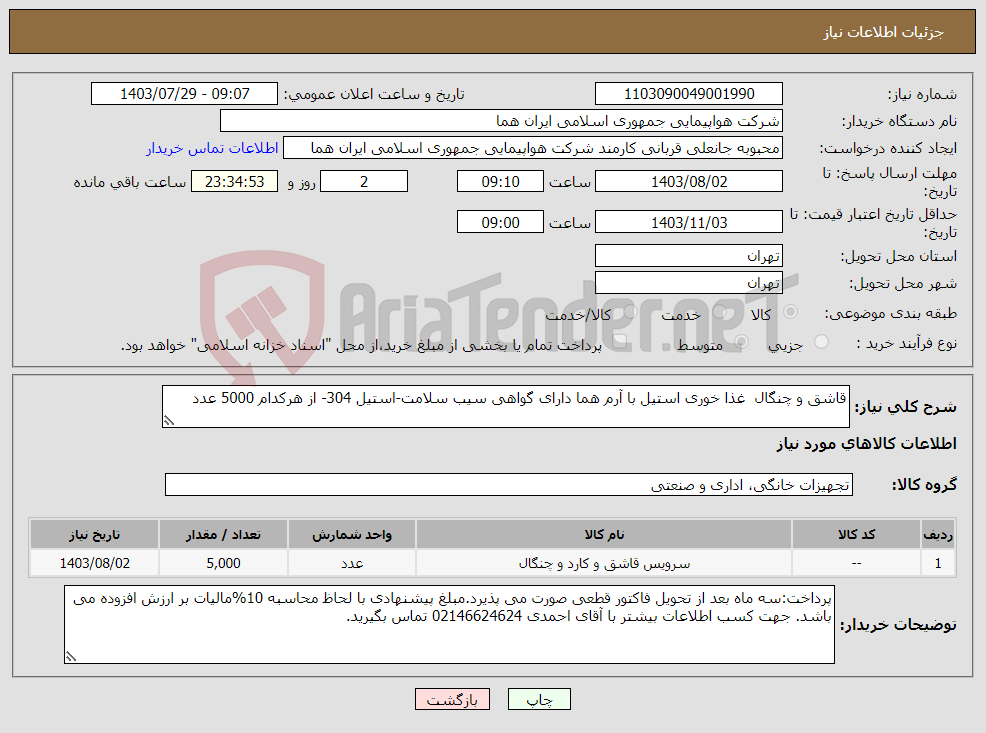Click the item name سرویس قاشق و کارد و چنگال
This screenshot has height=733, width=986.
tap(604, 563)
